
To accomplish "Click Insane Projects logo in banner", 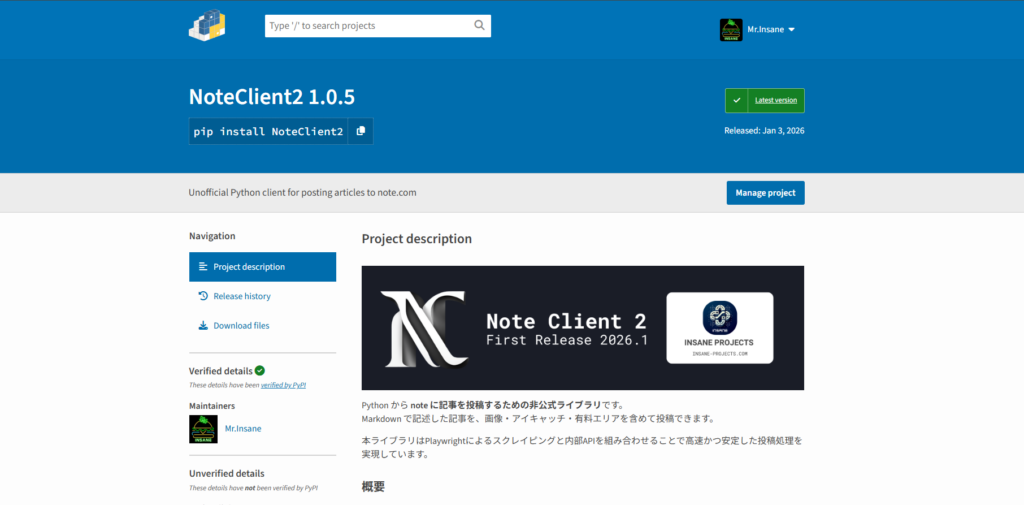I will click(x=719, y=317).
